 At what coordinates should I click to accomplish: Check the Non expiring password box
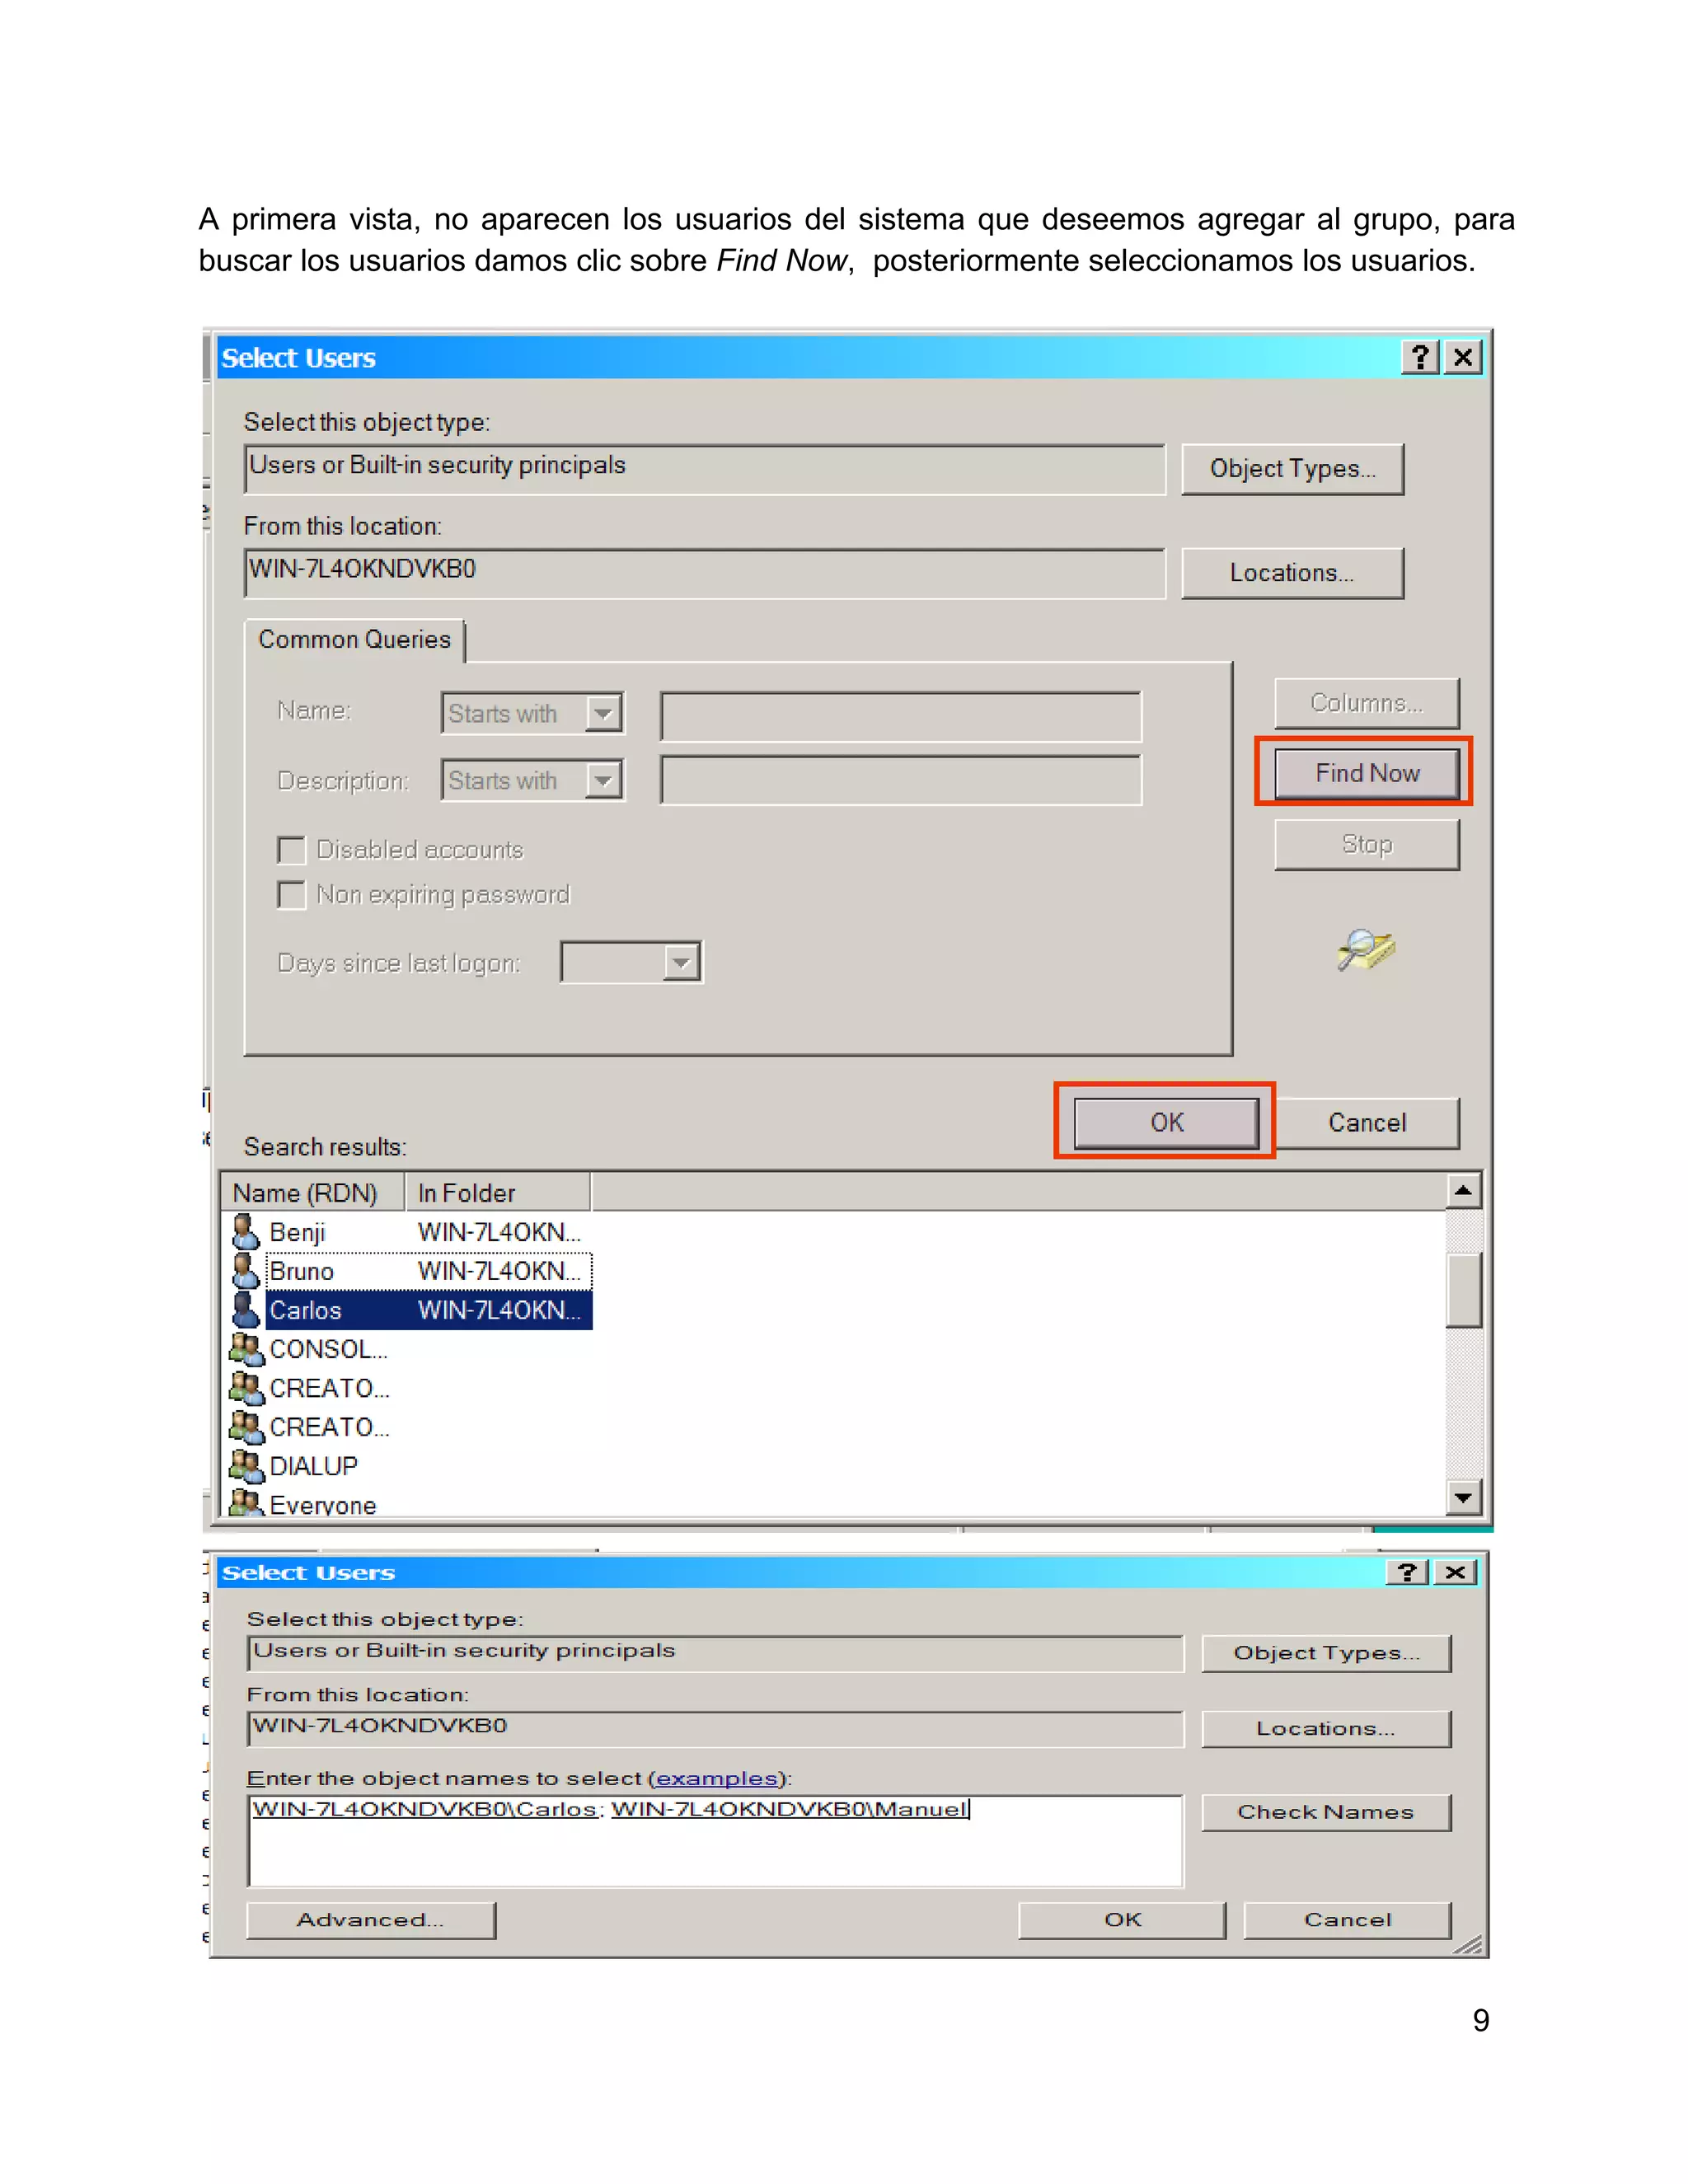(x=291, y=894)
